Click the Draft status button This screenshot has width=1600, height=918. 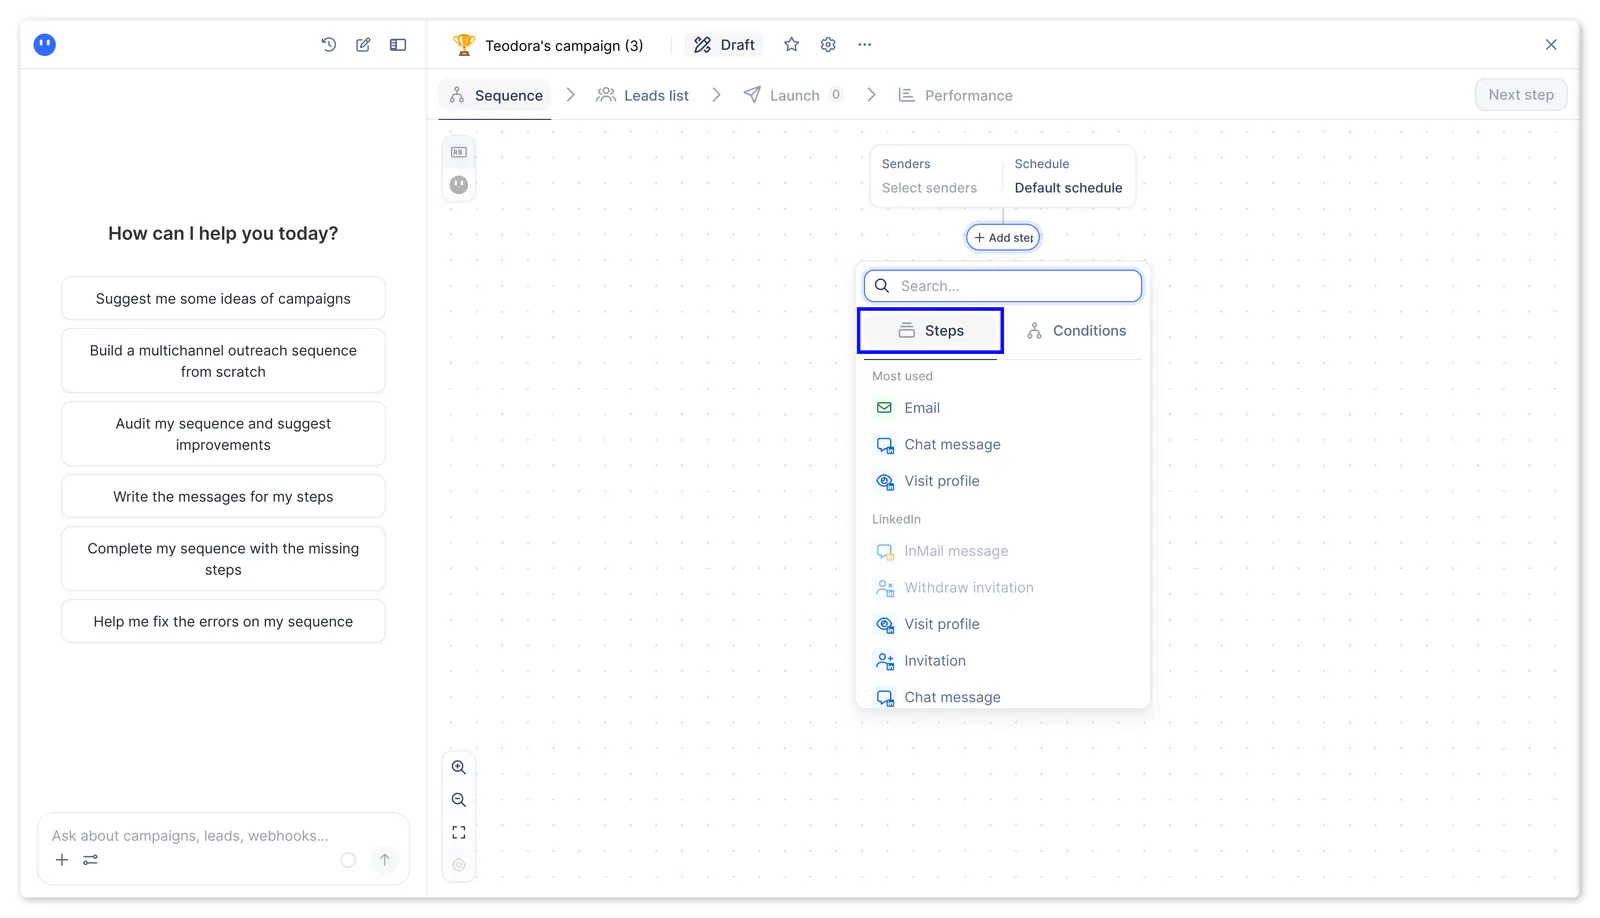724,45
